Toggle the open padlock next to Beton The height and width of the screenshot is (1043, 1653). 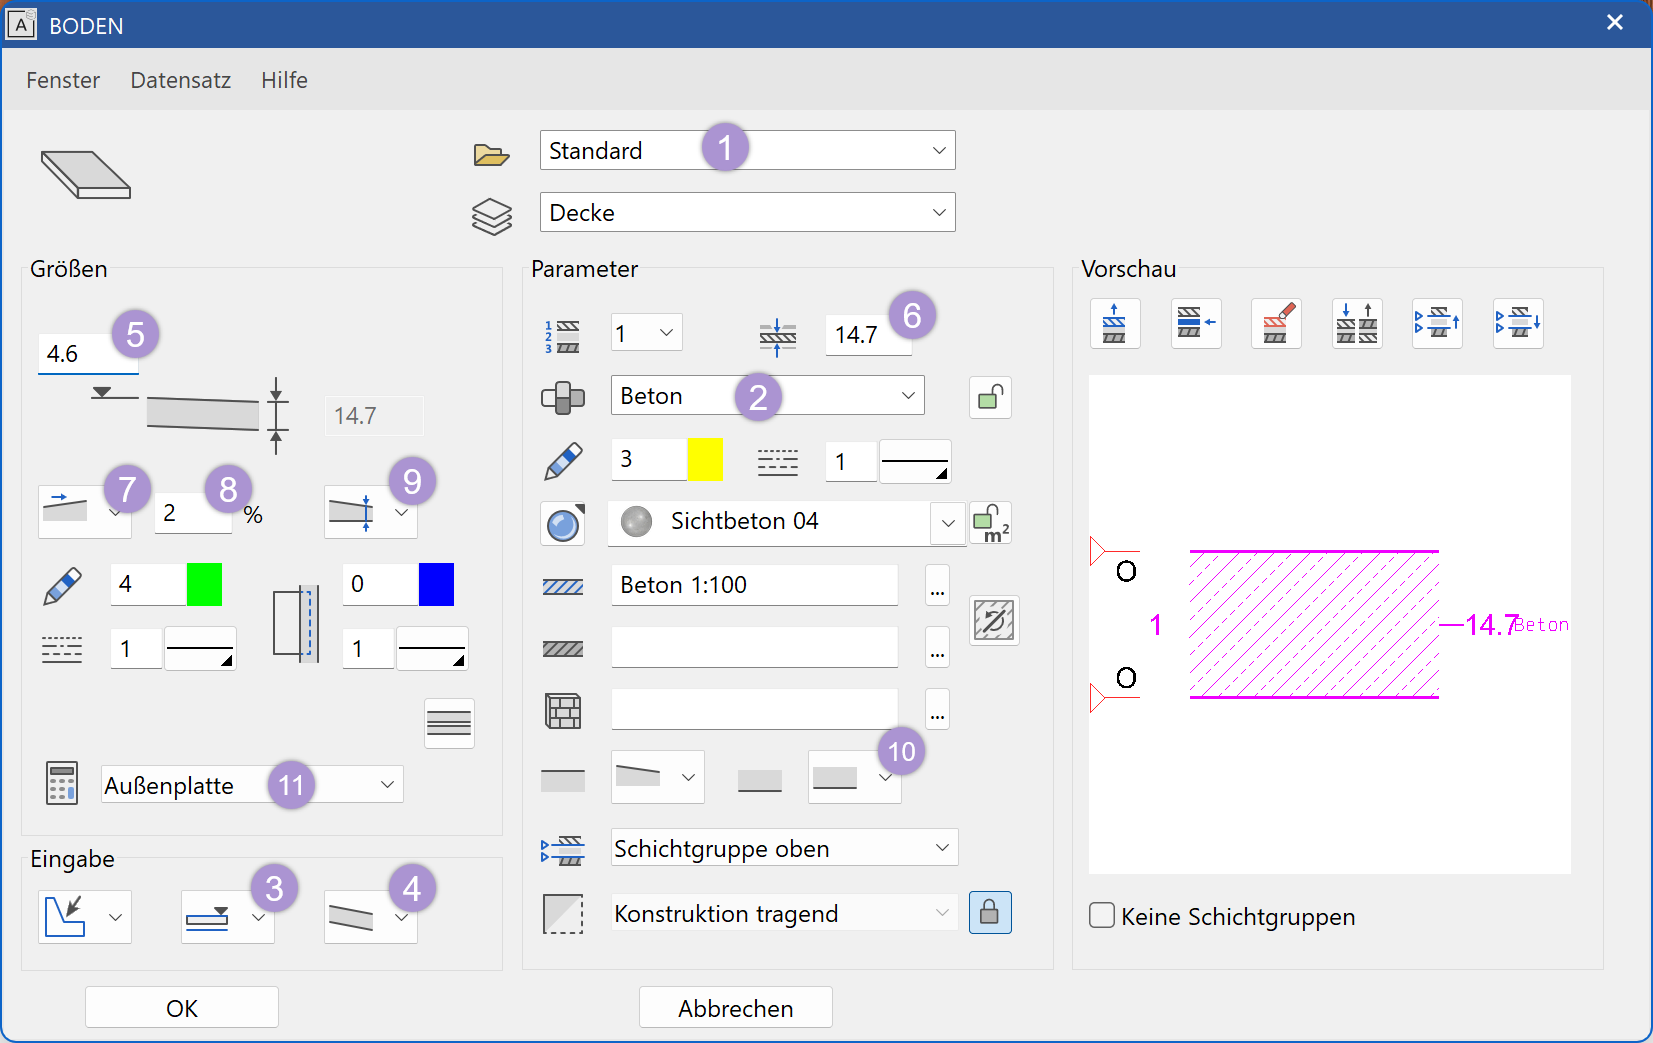[990, 398]
